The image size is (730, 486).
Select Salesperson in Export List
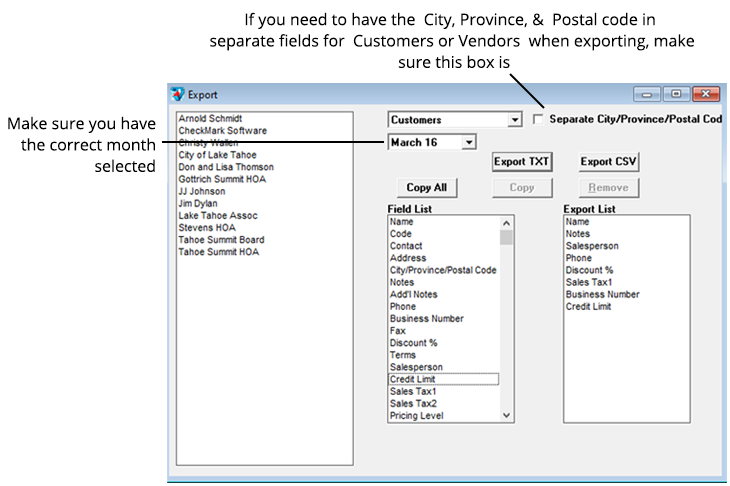point(591,246)
